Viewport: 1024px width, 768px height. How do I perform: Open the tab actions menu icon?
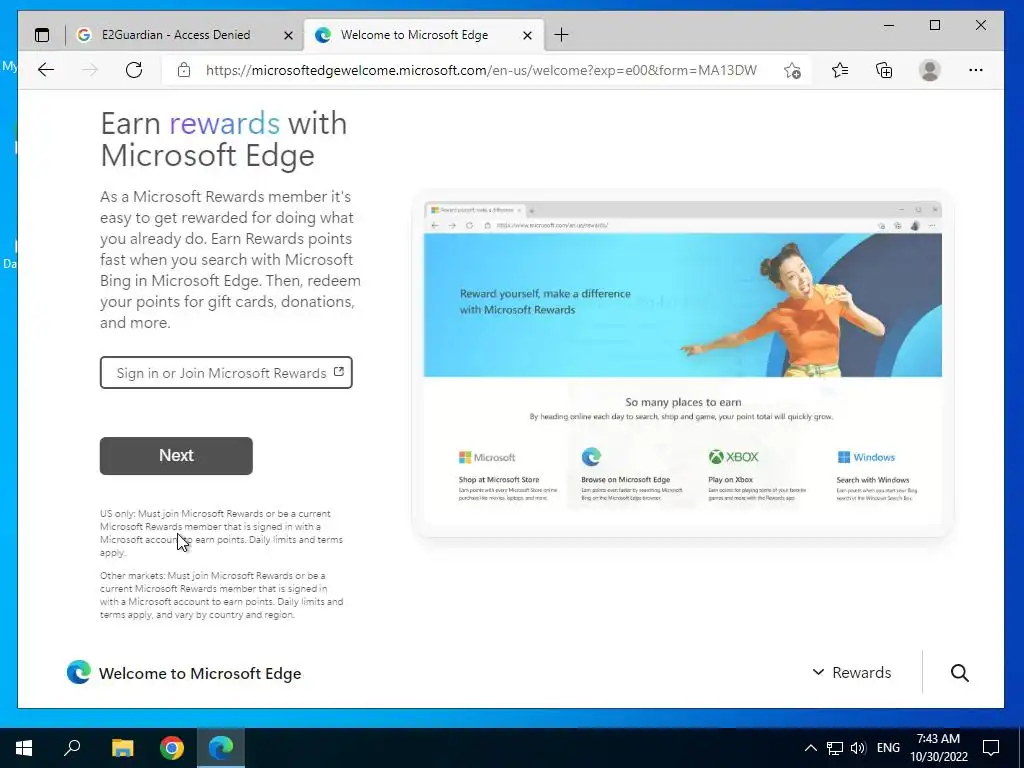pos(42,35)
